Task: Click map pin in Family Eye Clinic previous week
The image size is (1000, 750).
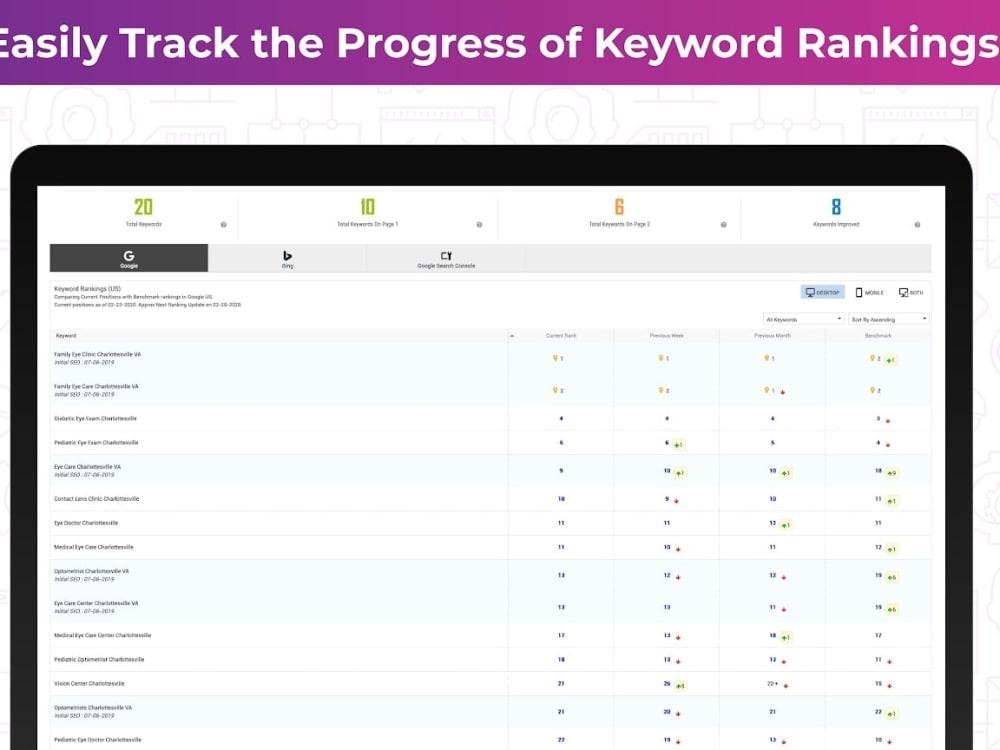Action: (x=661, y=358)
